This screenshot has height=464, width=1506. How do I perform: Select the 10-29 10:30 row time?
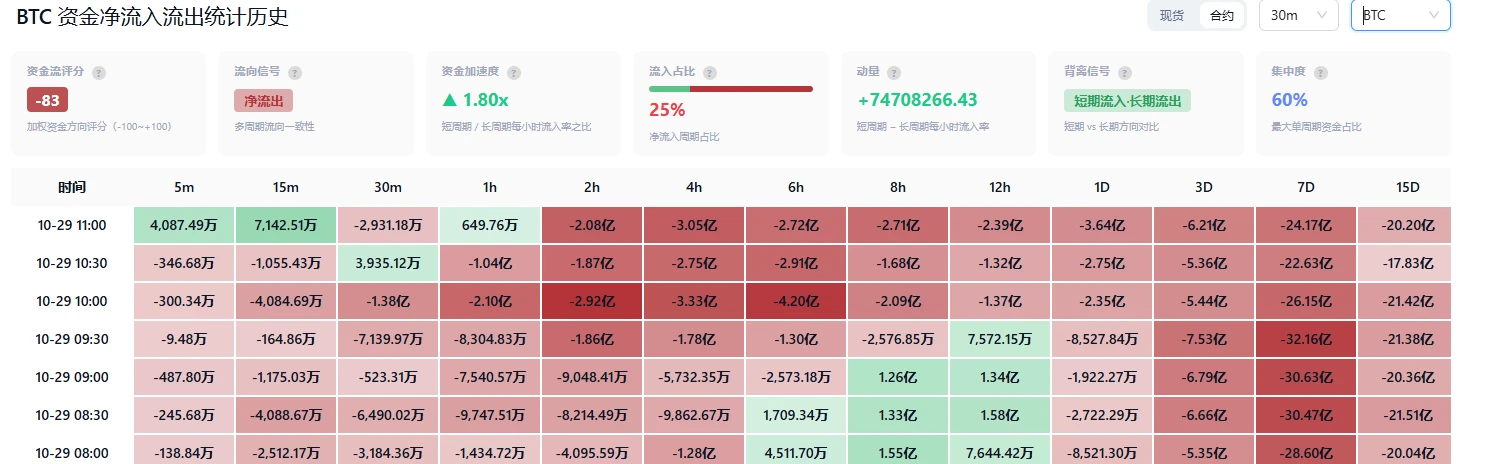point(72,263)
